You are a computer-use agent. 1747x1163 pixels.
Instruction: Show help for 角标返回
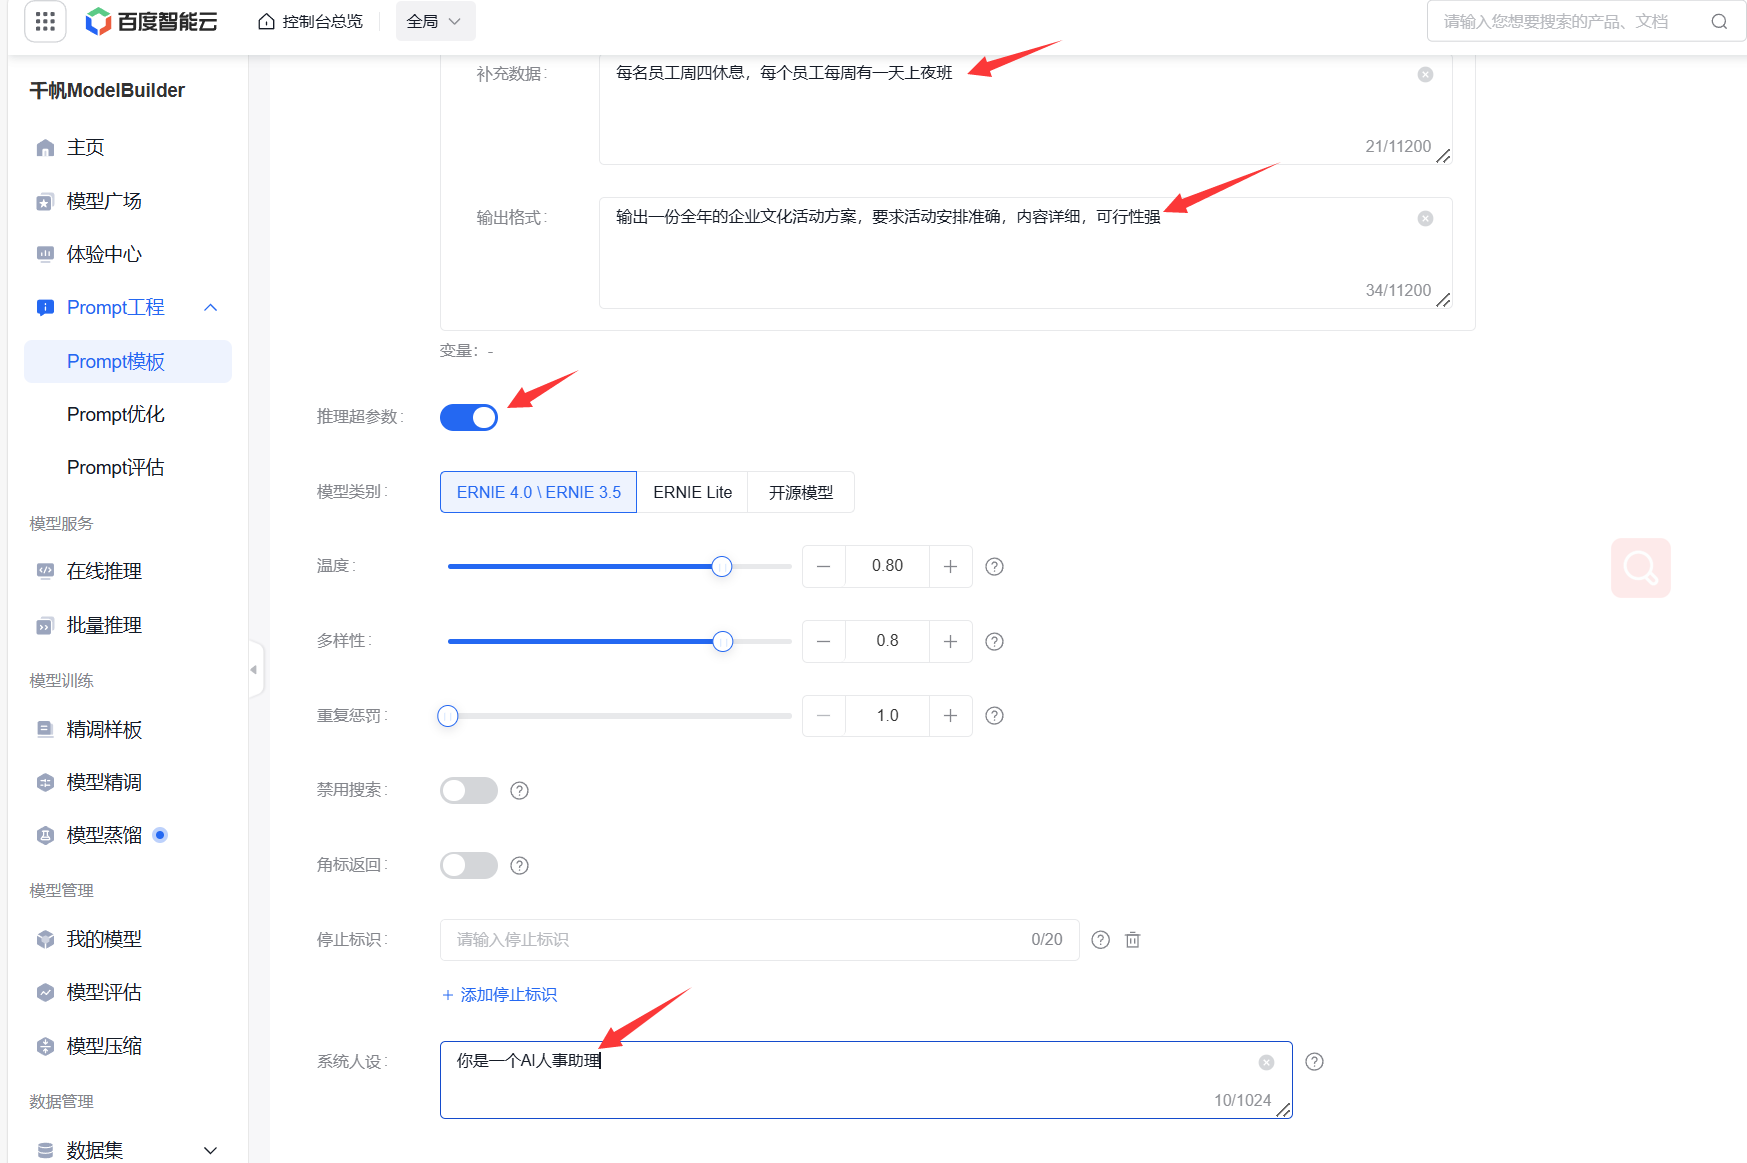[519, 865]
